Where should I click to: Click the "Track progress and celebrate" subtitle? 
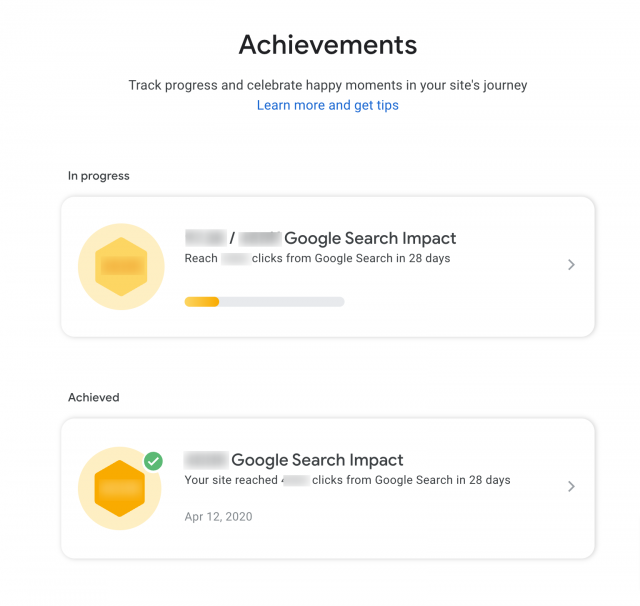pyautogui.click(x=327, y=85)
